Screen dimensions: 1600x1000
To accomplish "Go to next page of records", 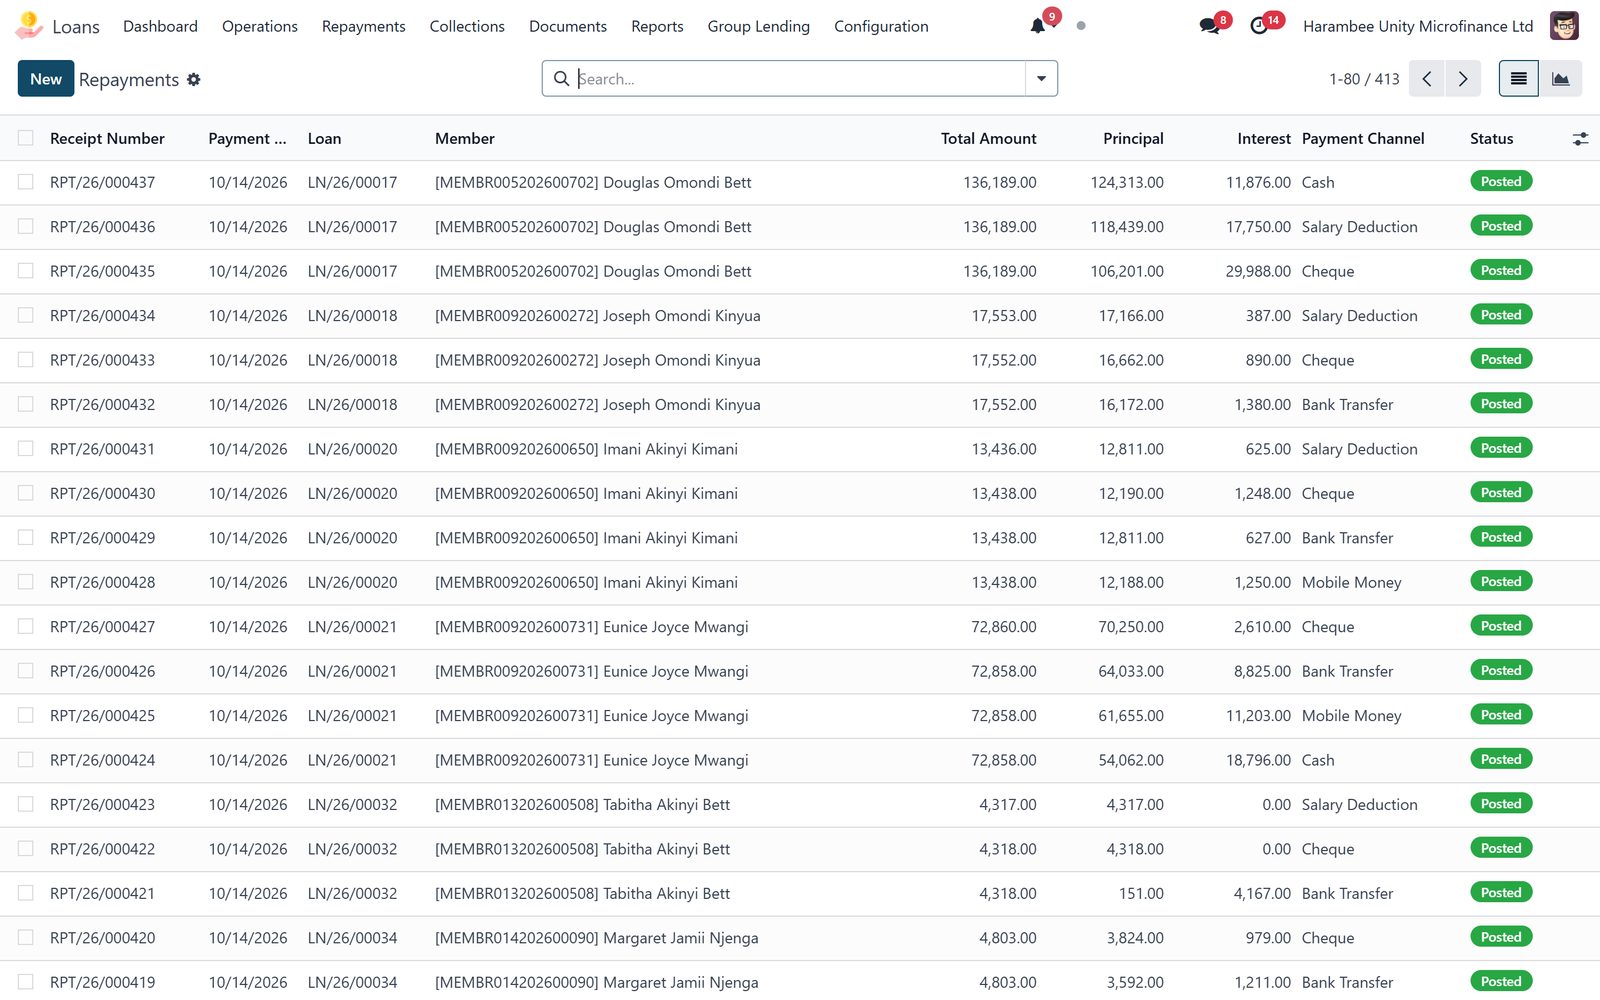I will point(1463,79).
